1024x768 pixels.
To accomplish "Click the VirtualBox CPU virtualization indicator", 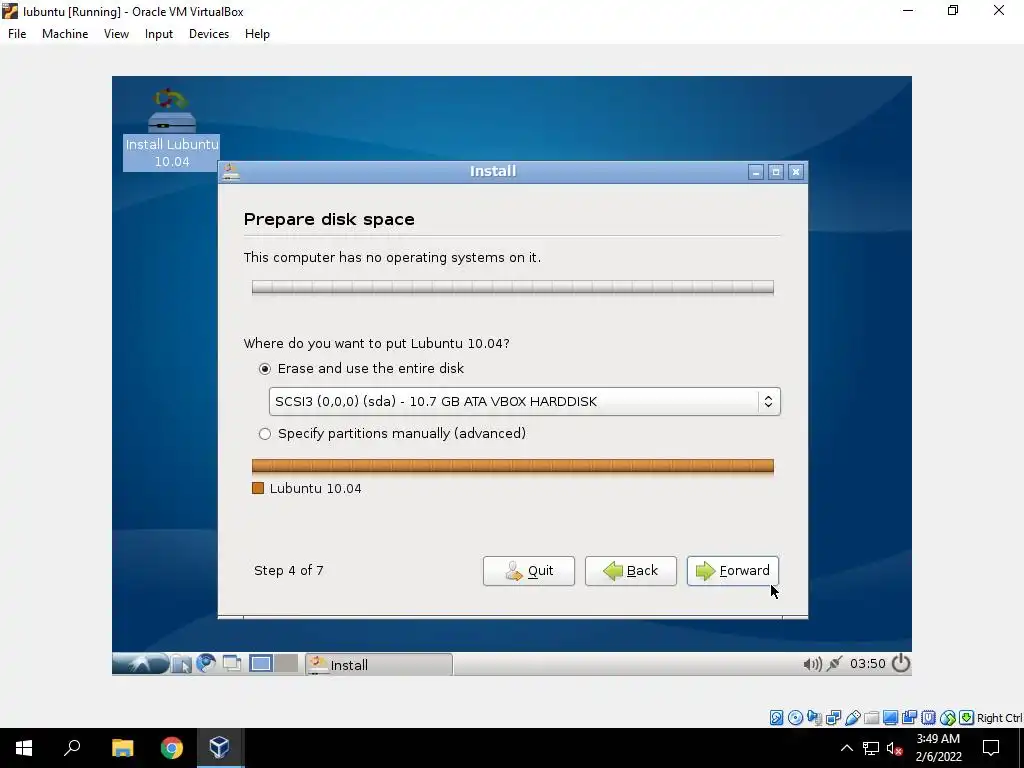I will coord(929,718).
